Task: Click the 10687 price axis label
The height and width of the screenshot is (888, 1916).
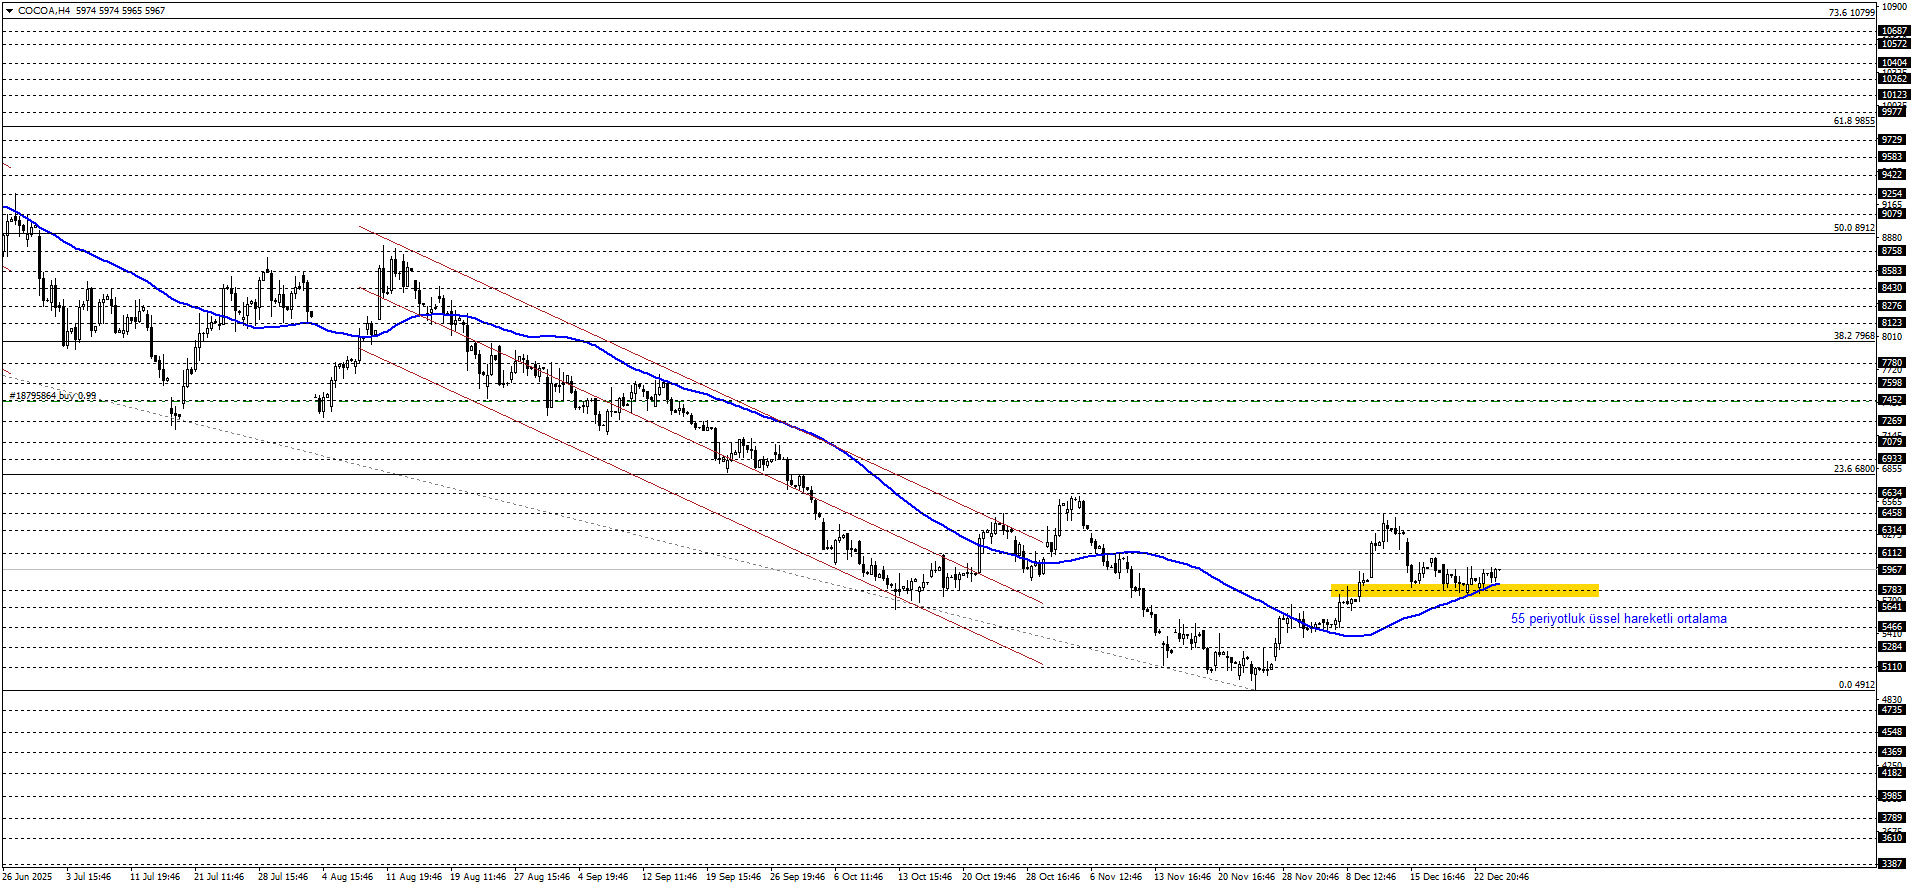Action: coord(1893,31)
